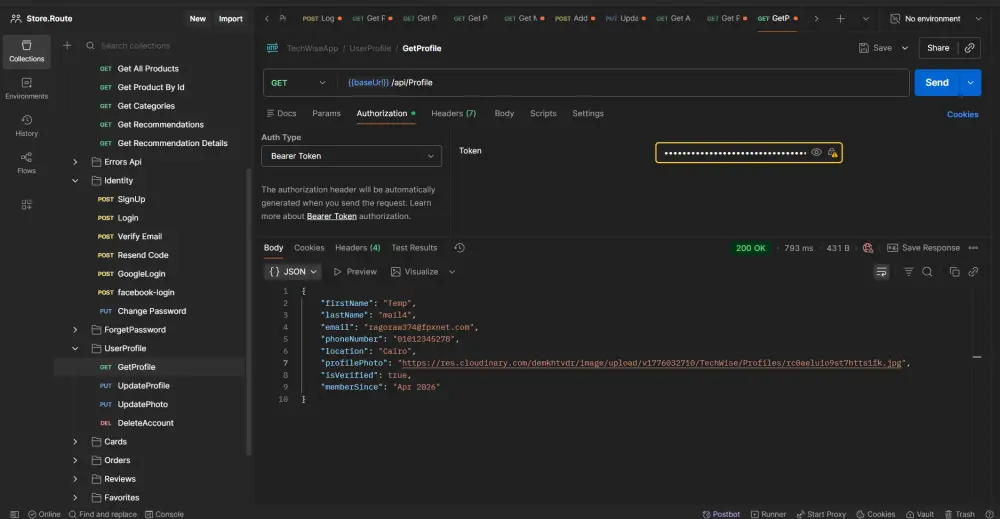Copy the response body to clipboard

(954, 272)
